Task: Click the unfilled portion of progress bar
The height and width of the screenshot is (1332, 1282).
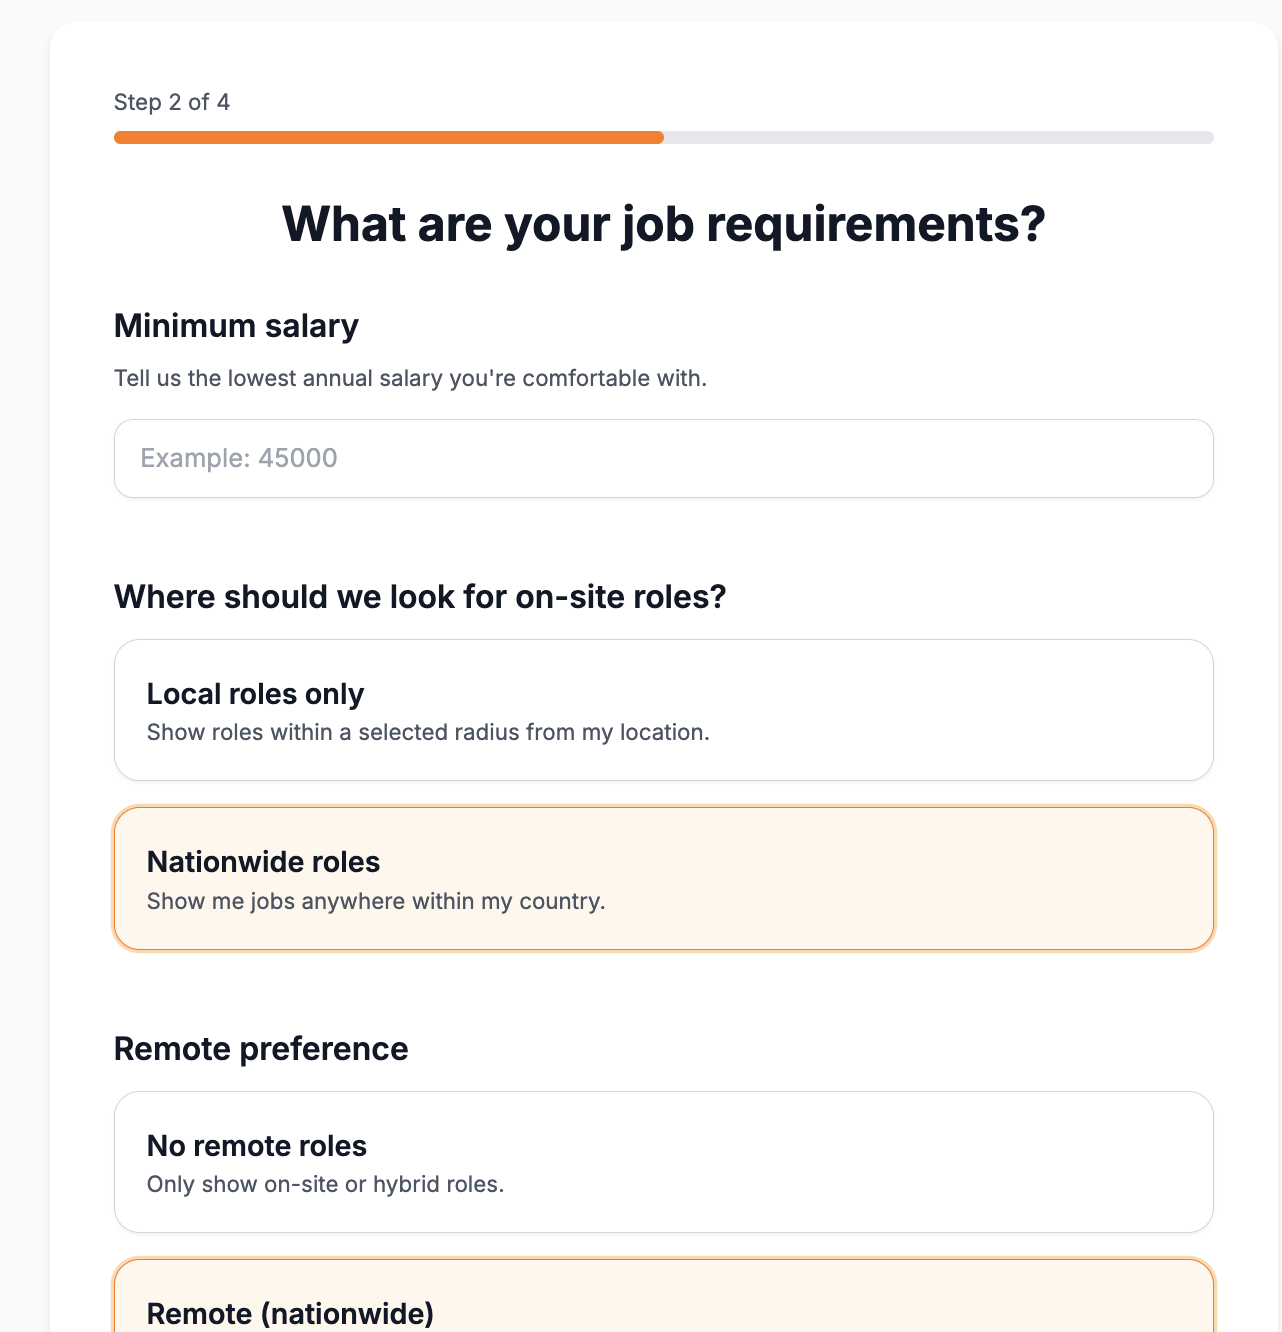Action: click(938, 137)
